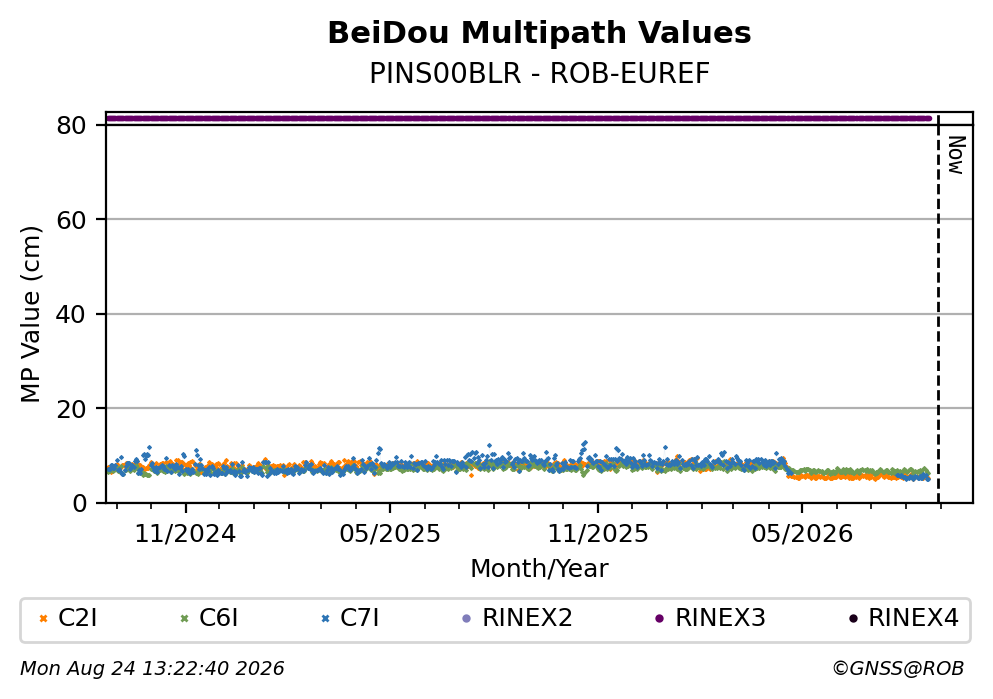
Task: Click the C6I green legend marker
Action: tap(184, 619)
